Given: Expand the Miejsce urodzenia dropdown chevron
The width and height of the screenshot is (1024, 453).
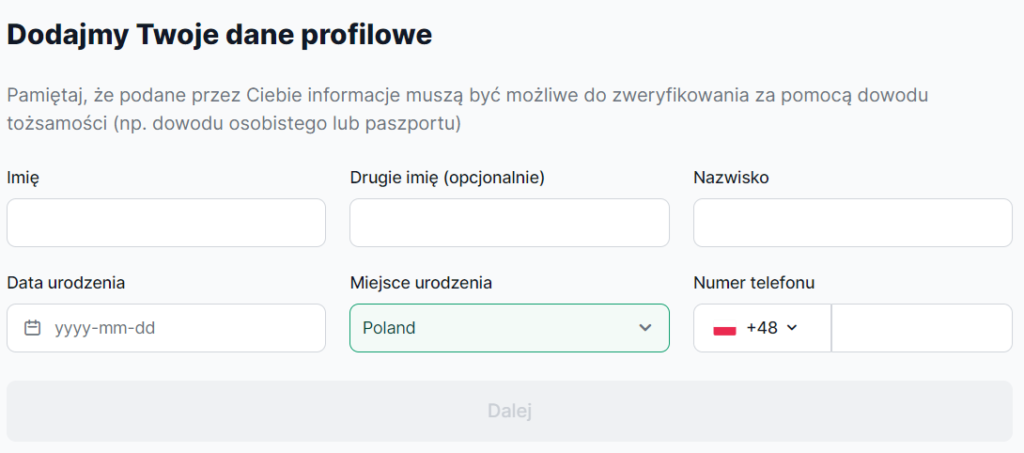Looking at the screenshot, I should [x=645, y=328].
